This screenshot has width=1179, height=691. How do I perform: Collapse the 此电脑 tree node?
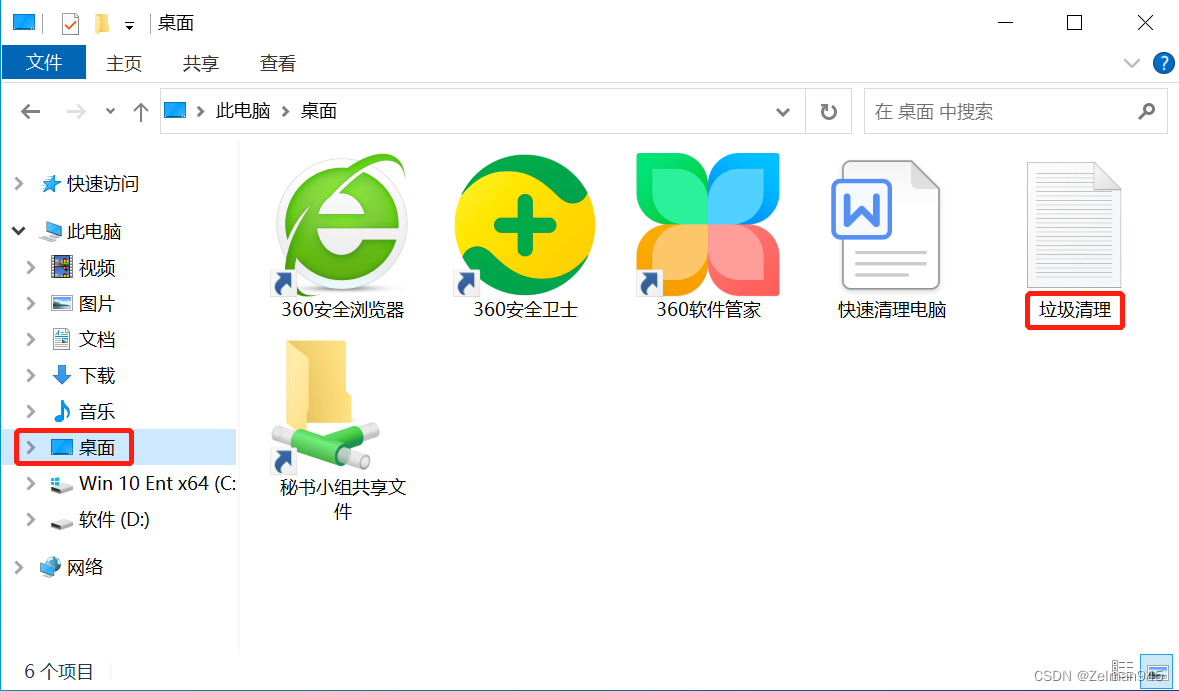19,232
